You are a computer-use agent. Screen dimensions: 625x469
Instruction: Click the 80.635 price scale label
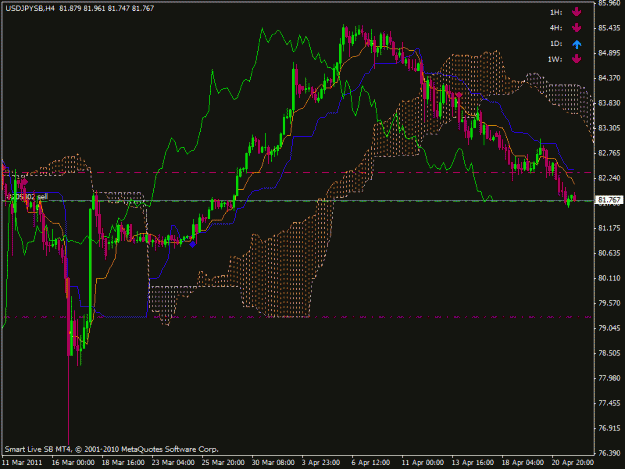point(610,253)
